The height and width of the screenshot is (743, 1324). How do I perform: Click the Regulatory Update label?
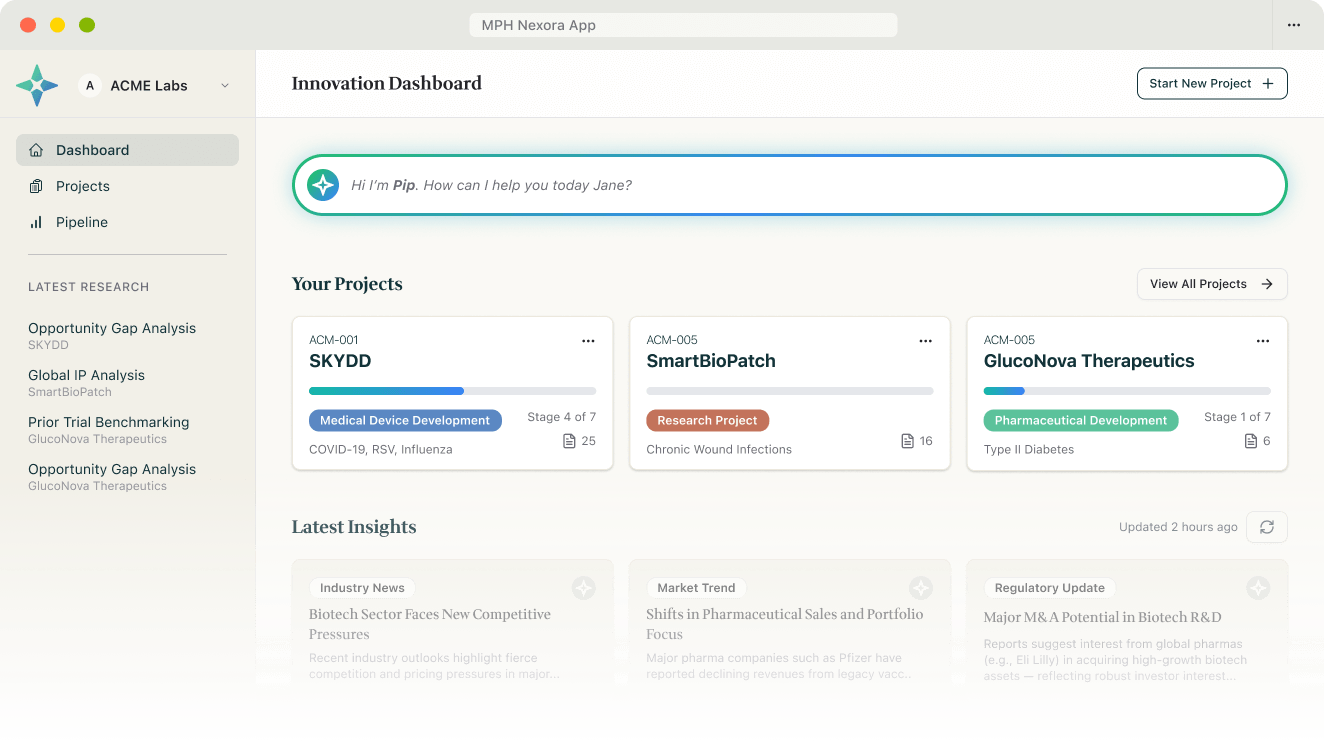pos(1050,588)
